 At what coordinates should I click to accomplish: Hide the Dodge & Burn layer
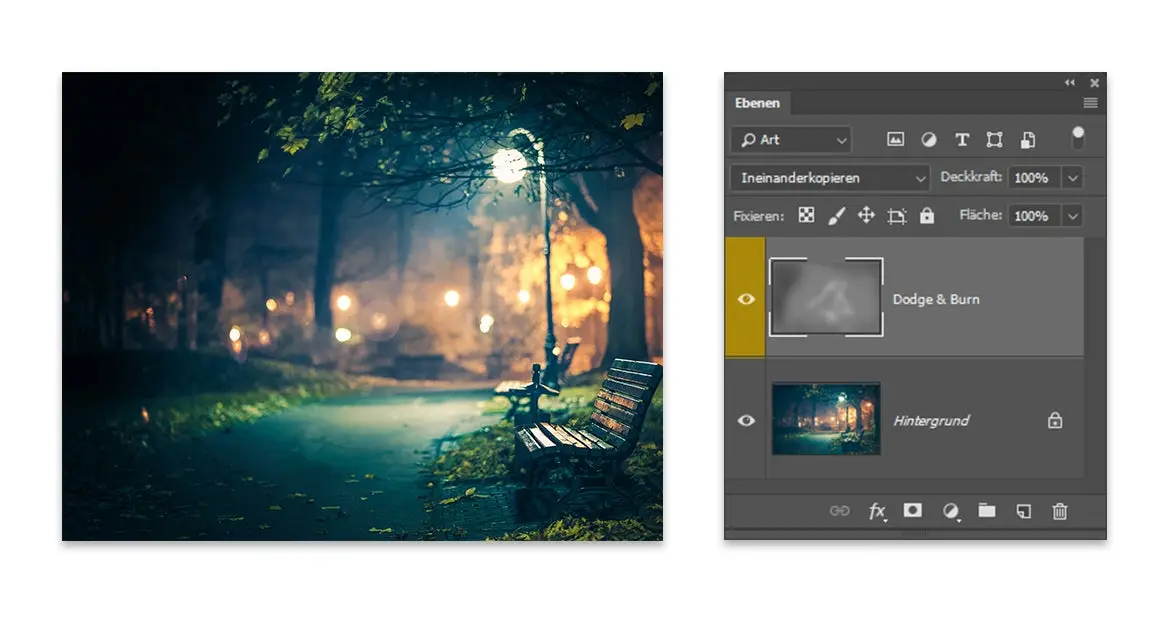click(746, 298)
